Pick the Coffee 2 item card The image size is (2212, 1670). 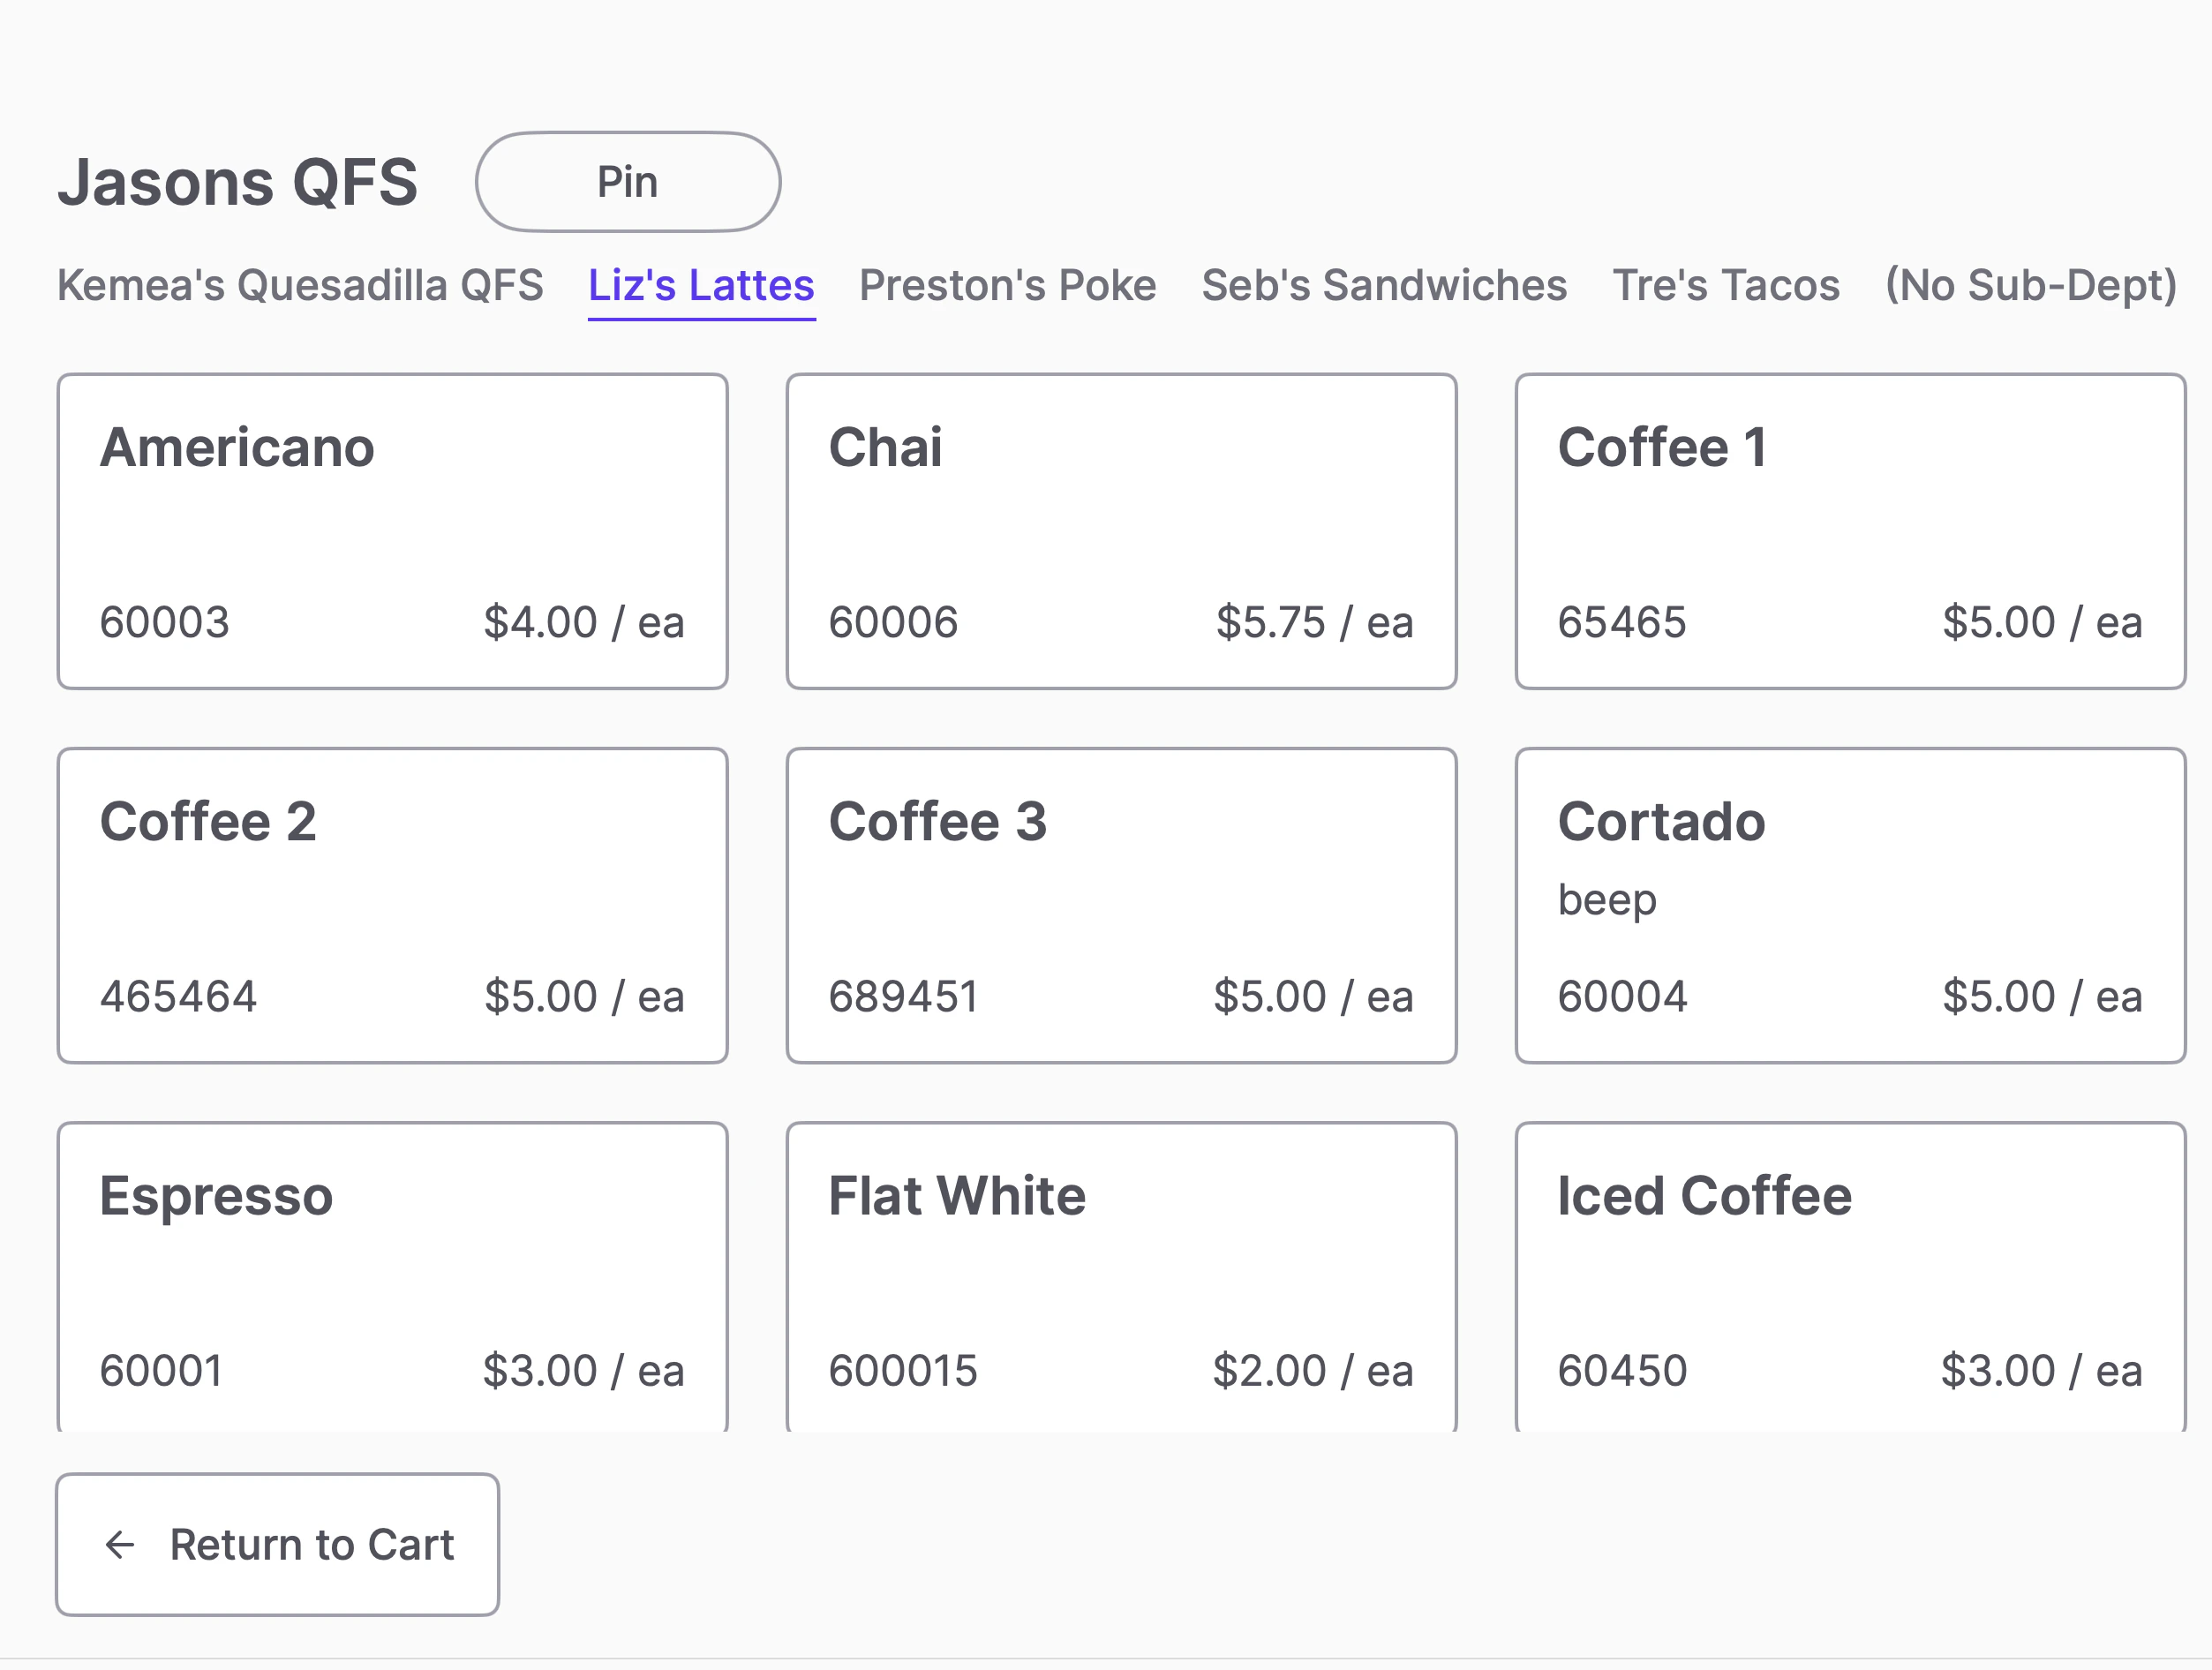[392, 905]
